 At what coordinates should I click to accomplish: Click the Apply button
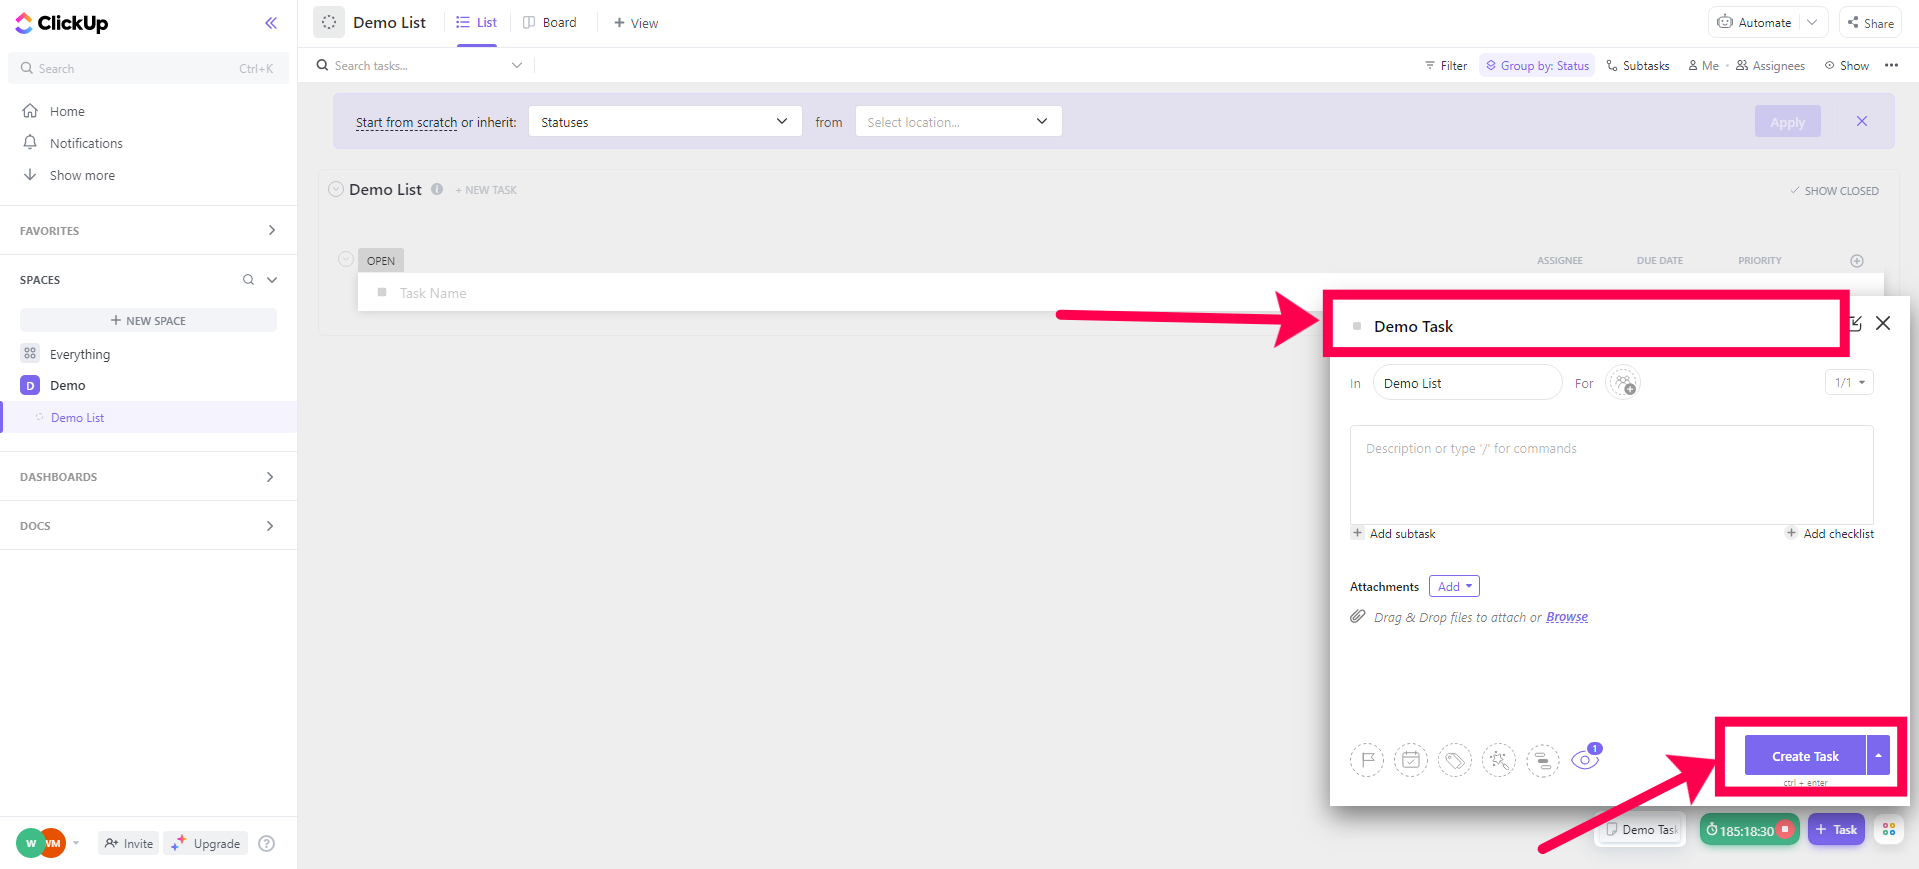click(1787, 121)
